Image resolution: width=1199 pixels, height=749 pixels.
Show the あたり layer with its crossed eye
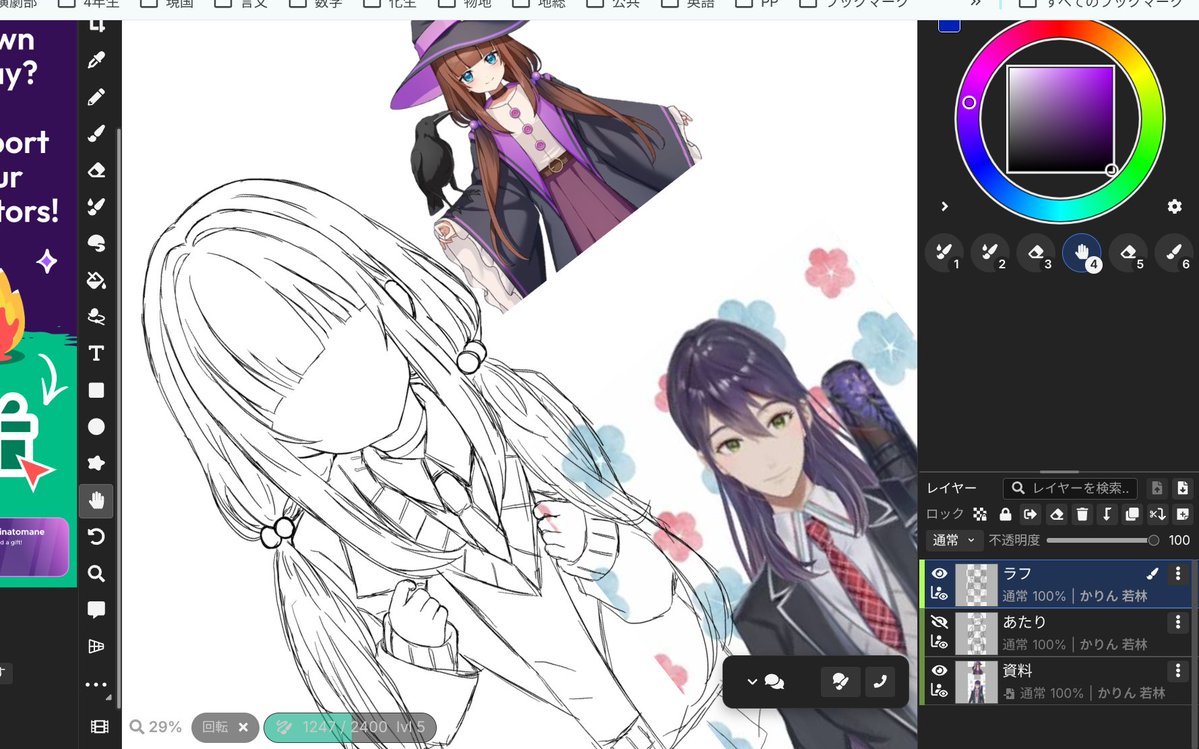click(939, 622)
